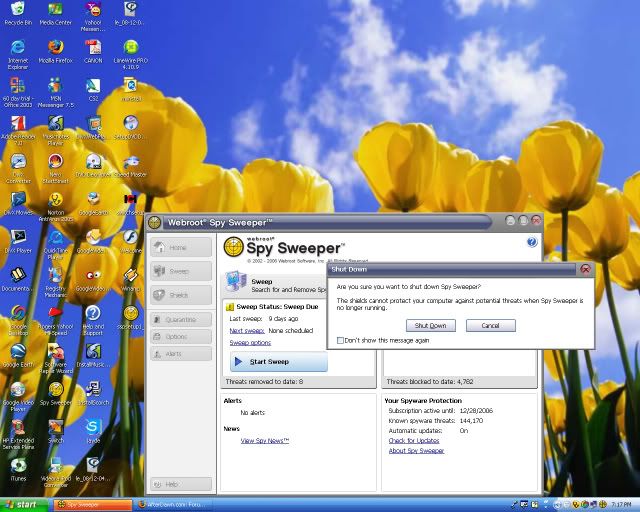
Task: Click the Windows start button
Action: click(22, 505)
